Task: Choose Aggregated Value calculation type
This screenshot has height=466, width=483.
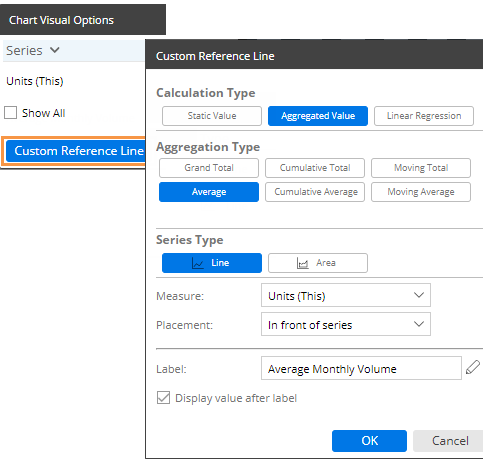Action: [318, 116]
